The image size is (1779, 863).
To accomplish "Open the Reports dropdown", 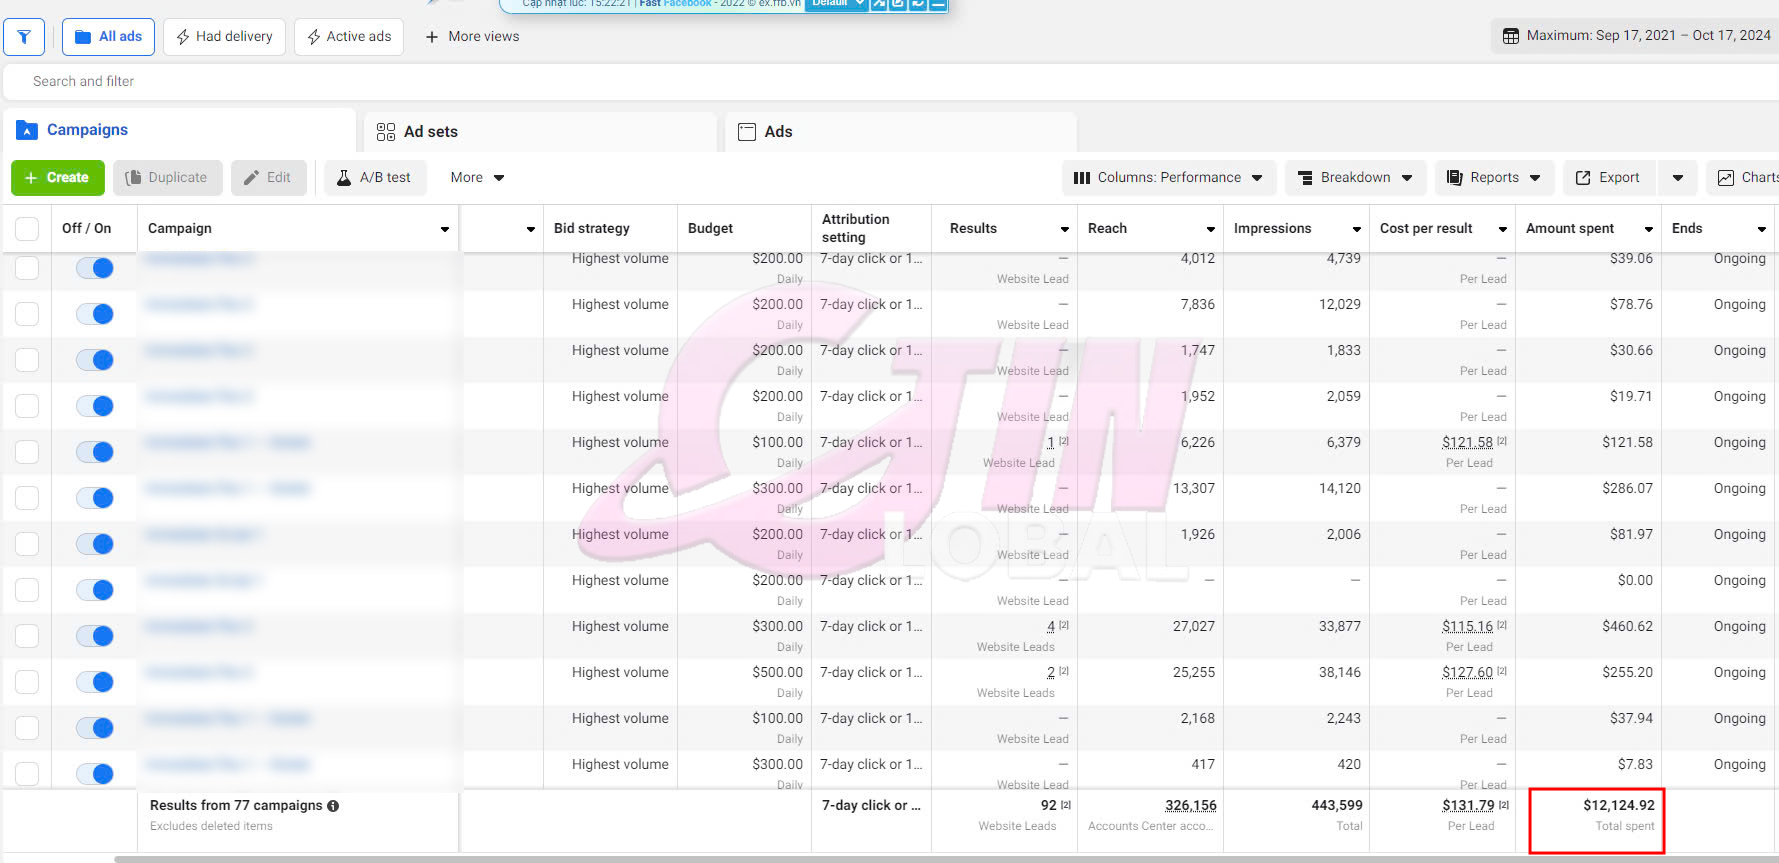I will (x=1494, y=178).
